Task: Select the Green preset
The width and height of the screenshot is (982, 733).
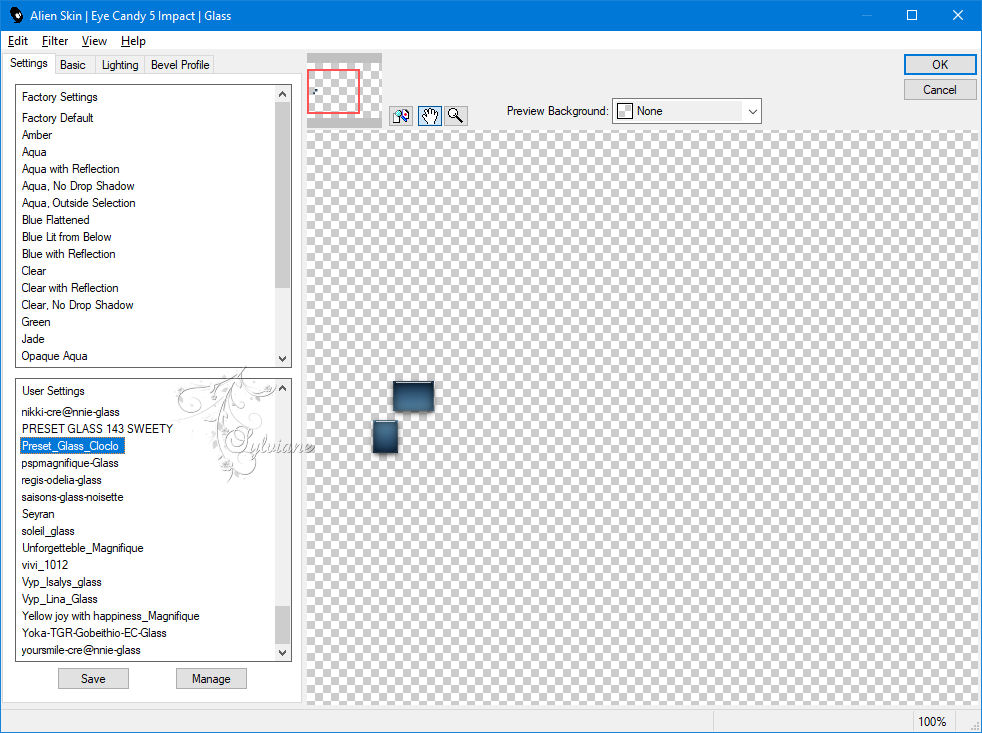Action: point(36,321)
